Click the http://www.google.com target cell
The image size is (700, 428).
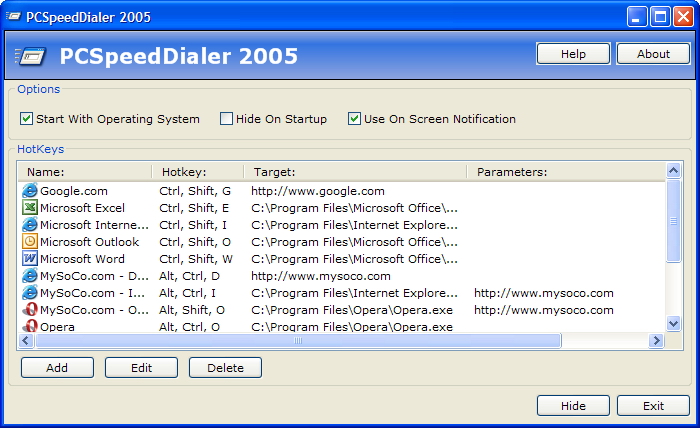click(x=318, y=191)
